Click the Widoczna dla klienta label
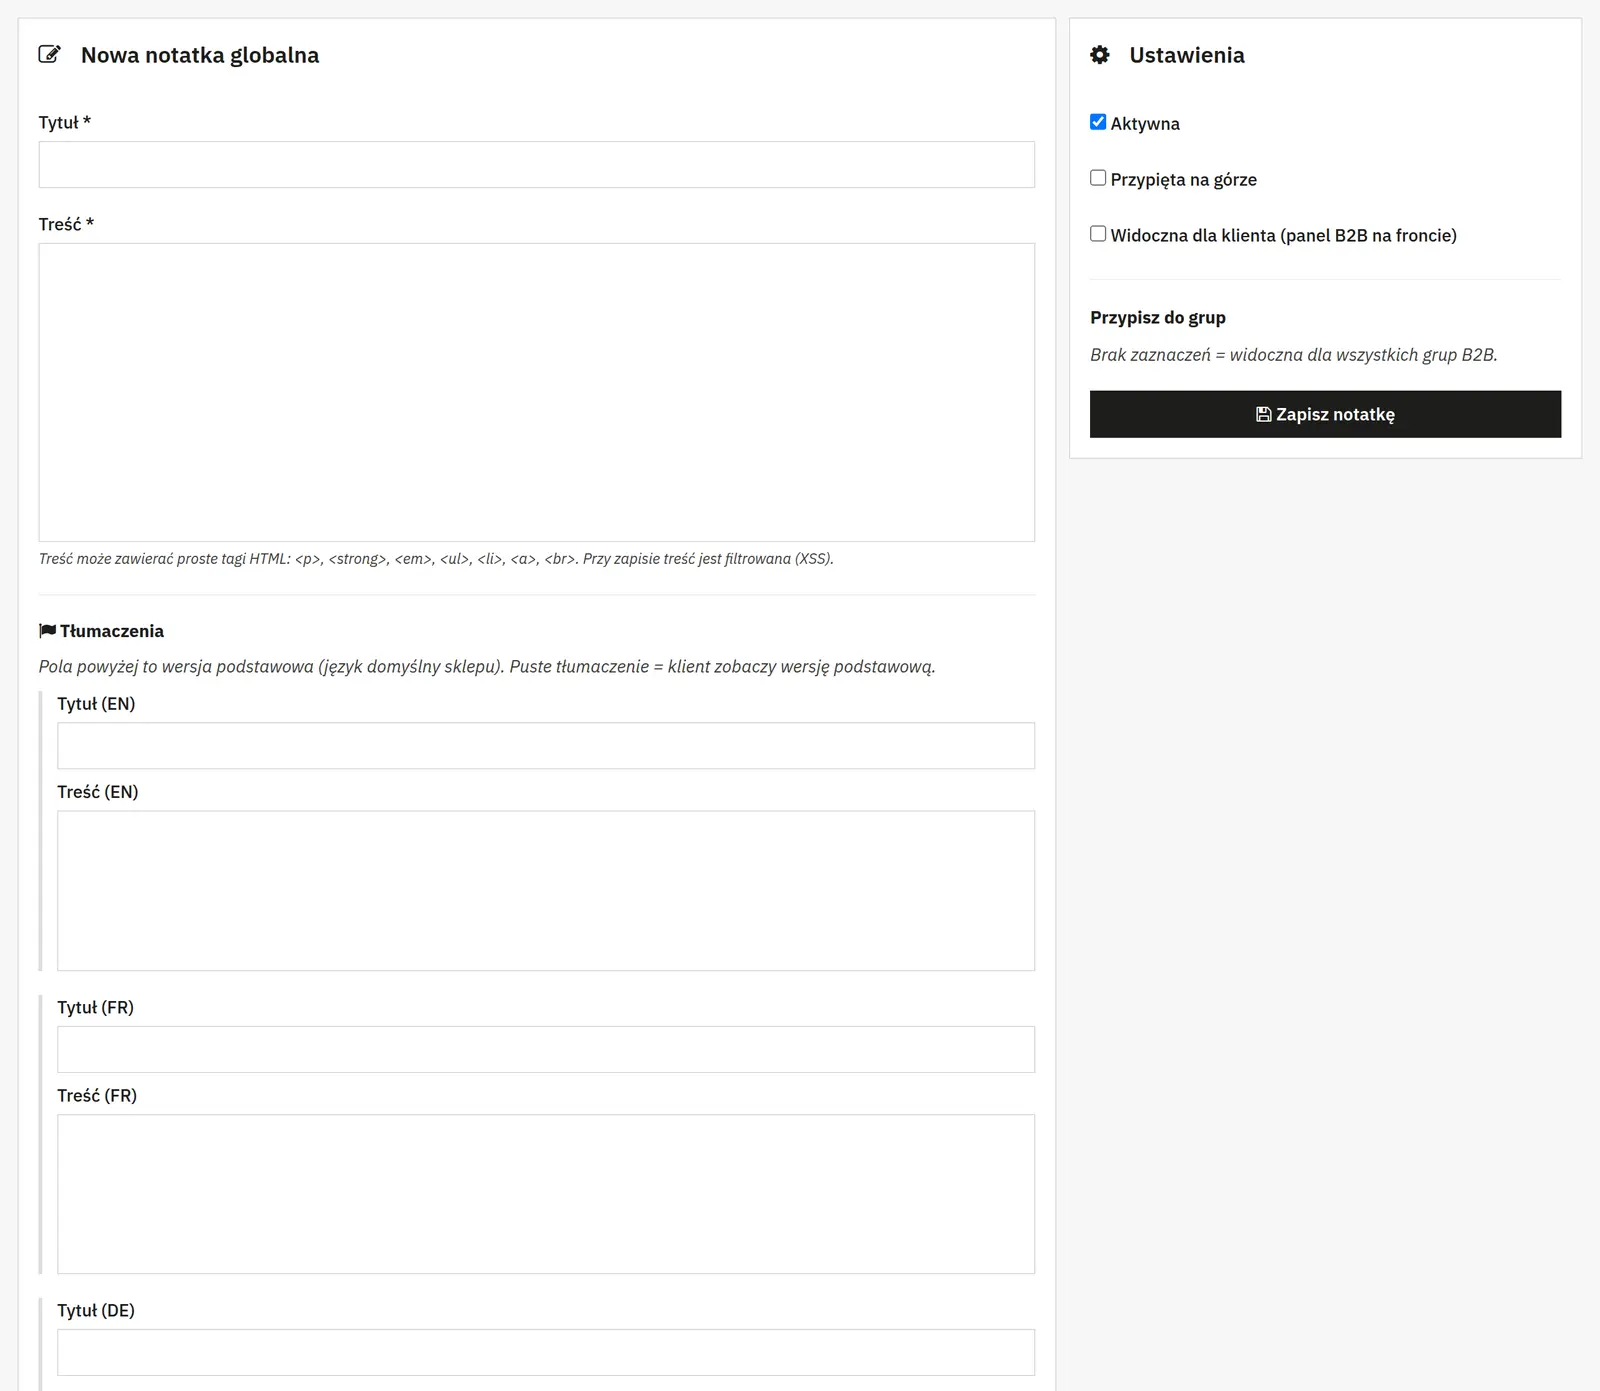This screenshot has height=1391, width=1600. [1284, 236]
